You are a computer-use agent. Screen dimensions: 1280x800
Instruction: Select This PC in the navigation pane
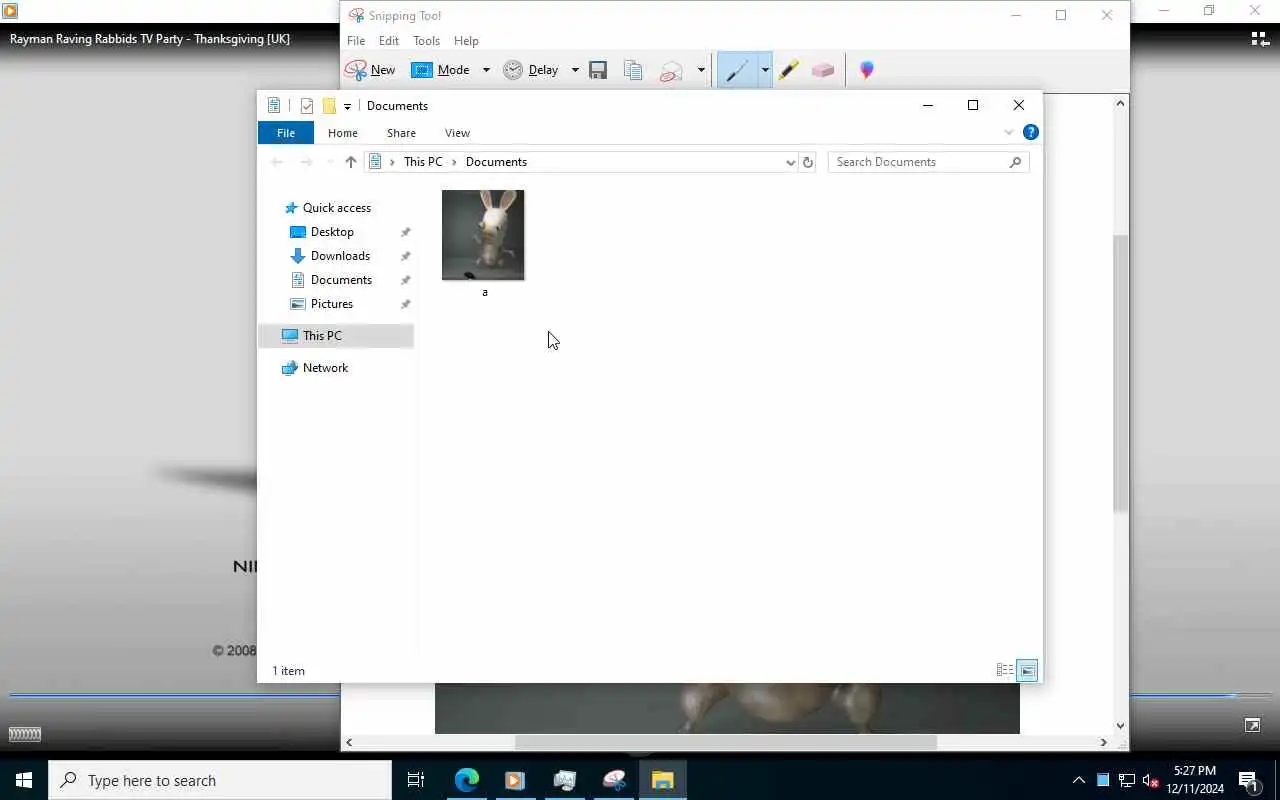pyautogui.click(x=336, y=336)
